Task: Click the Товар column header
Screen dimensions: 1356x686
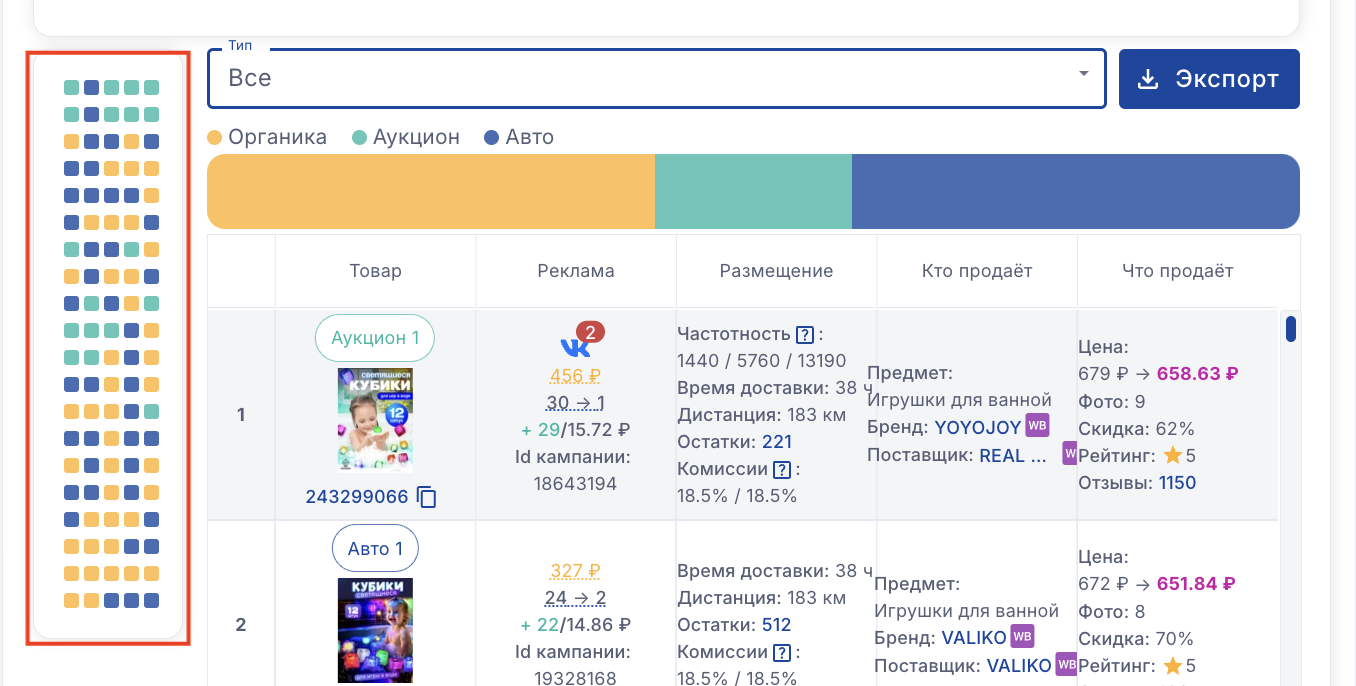Action: [375, 271]
